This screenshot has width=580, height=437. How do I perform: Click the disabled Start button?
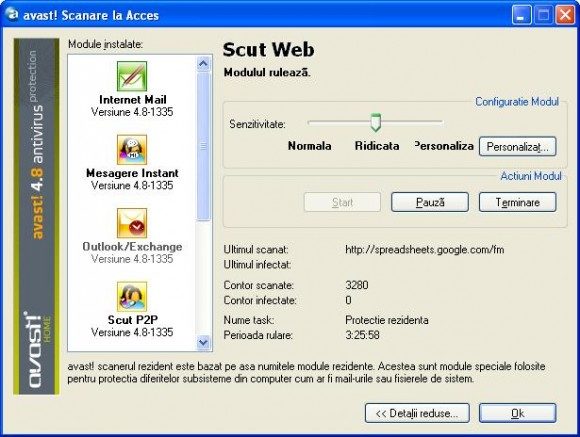[x=342, y=202]
